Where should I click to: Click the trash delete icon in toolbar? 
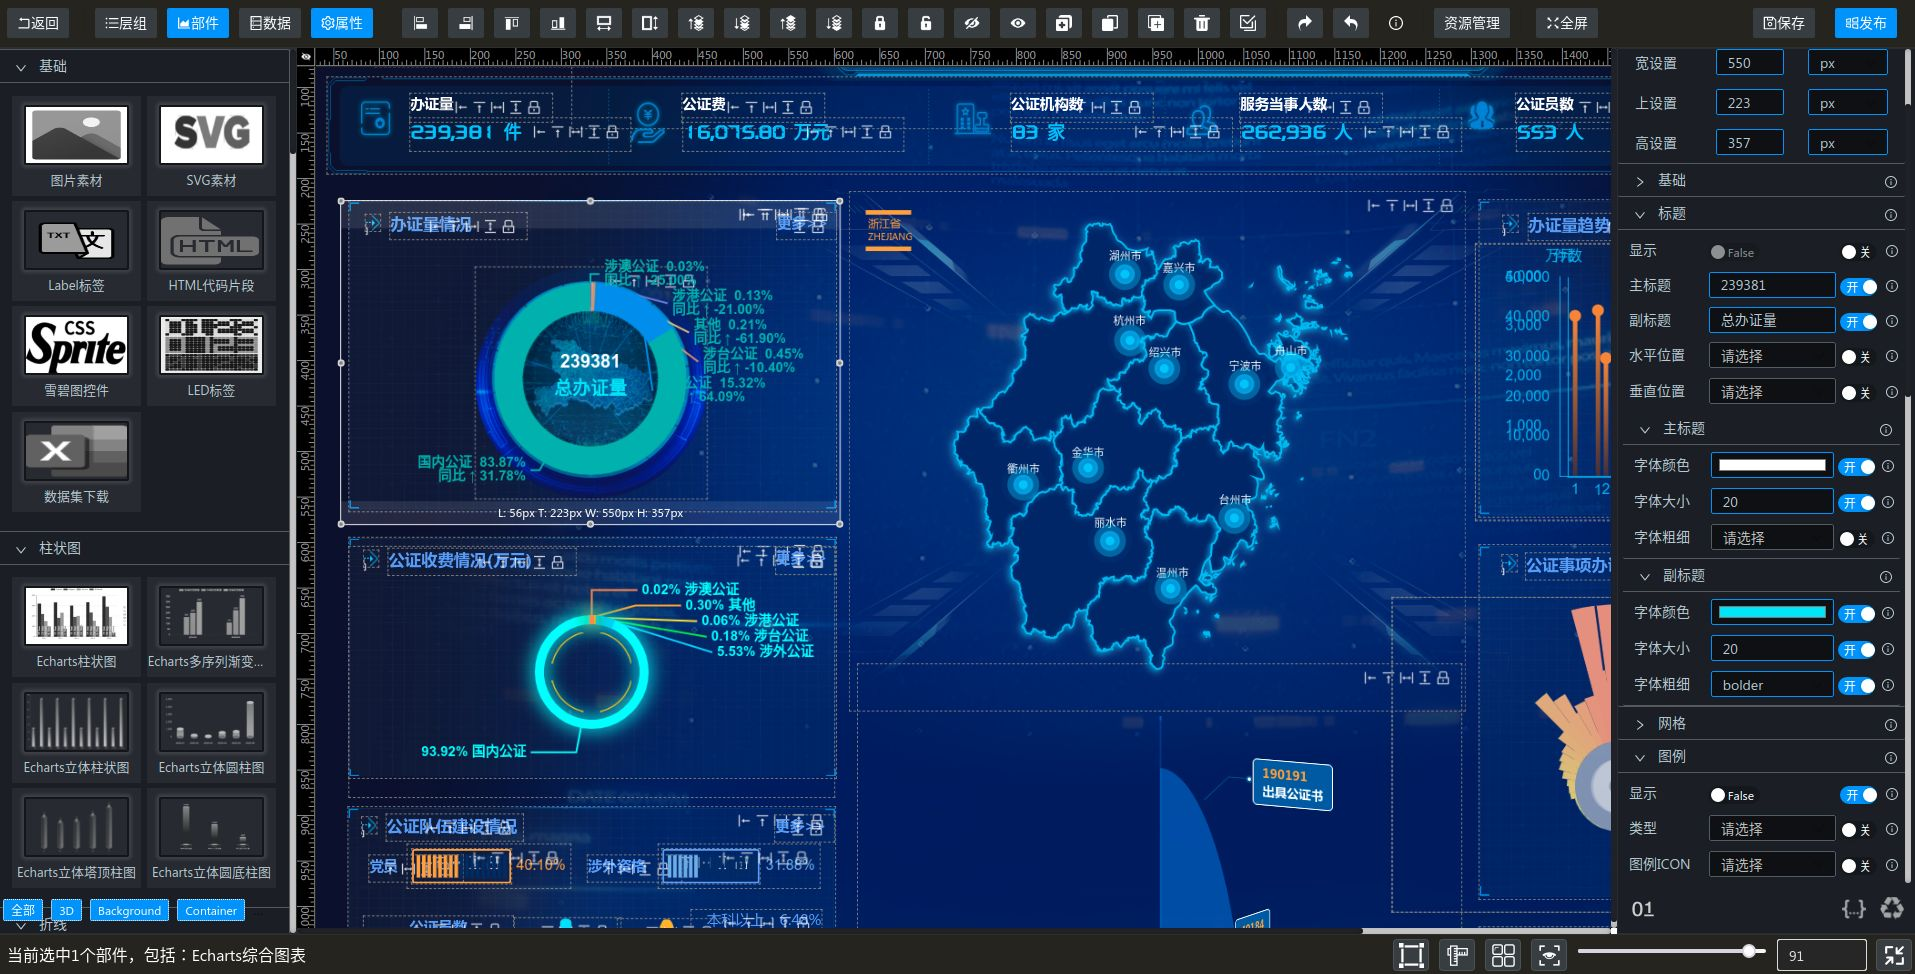pyautogui.click(x=1202, y=23)
